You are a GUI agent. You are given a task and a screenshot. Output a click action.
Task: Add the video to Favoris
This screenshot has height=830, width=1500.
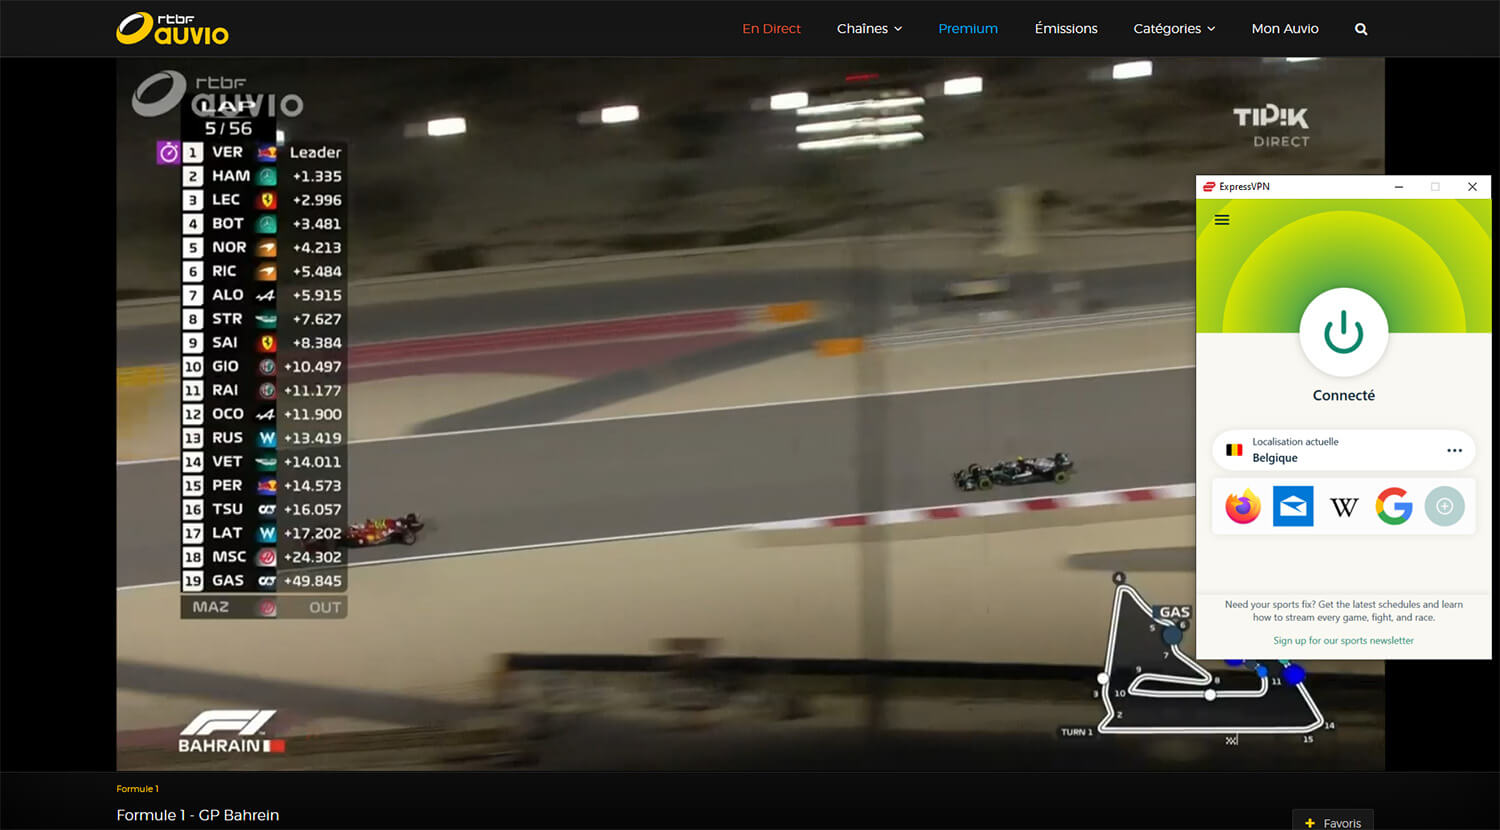point(1333,822)
